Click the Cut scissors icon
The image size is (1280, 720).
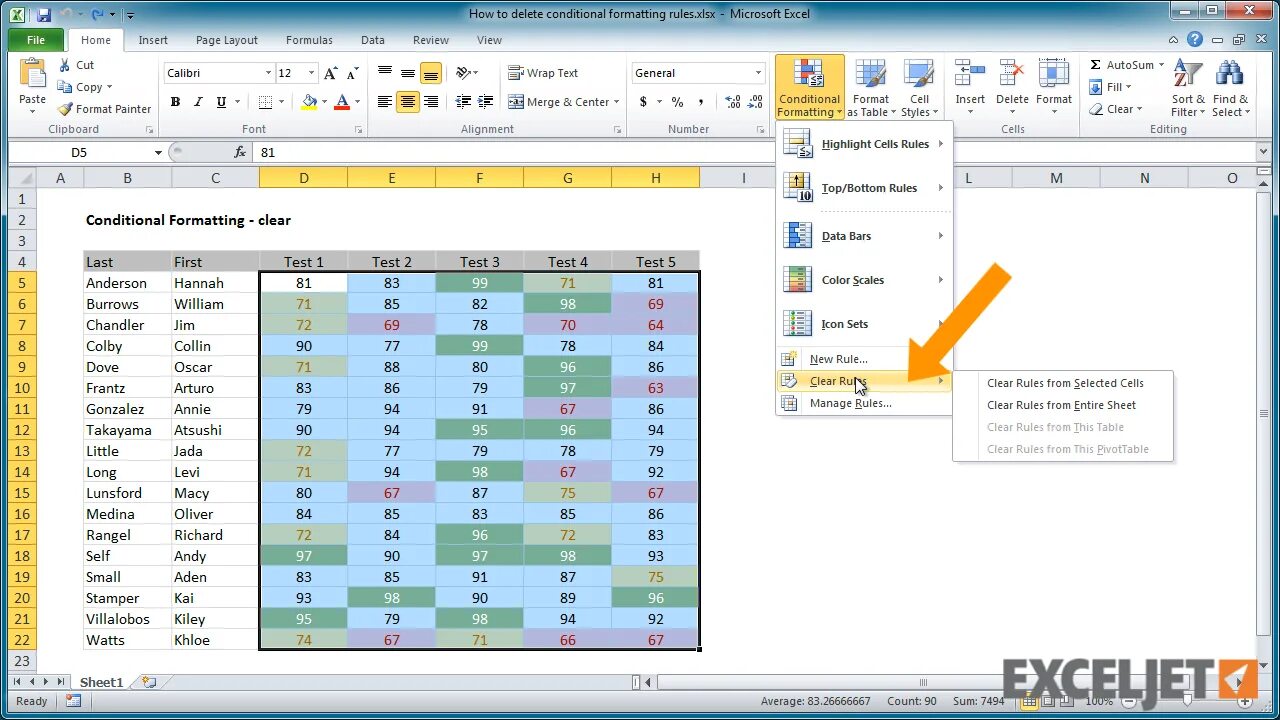point(65,65)
